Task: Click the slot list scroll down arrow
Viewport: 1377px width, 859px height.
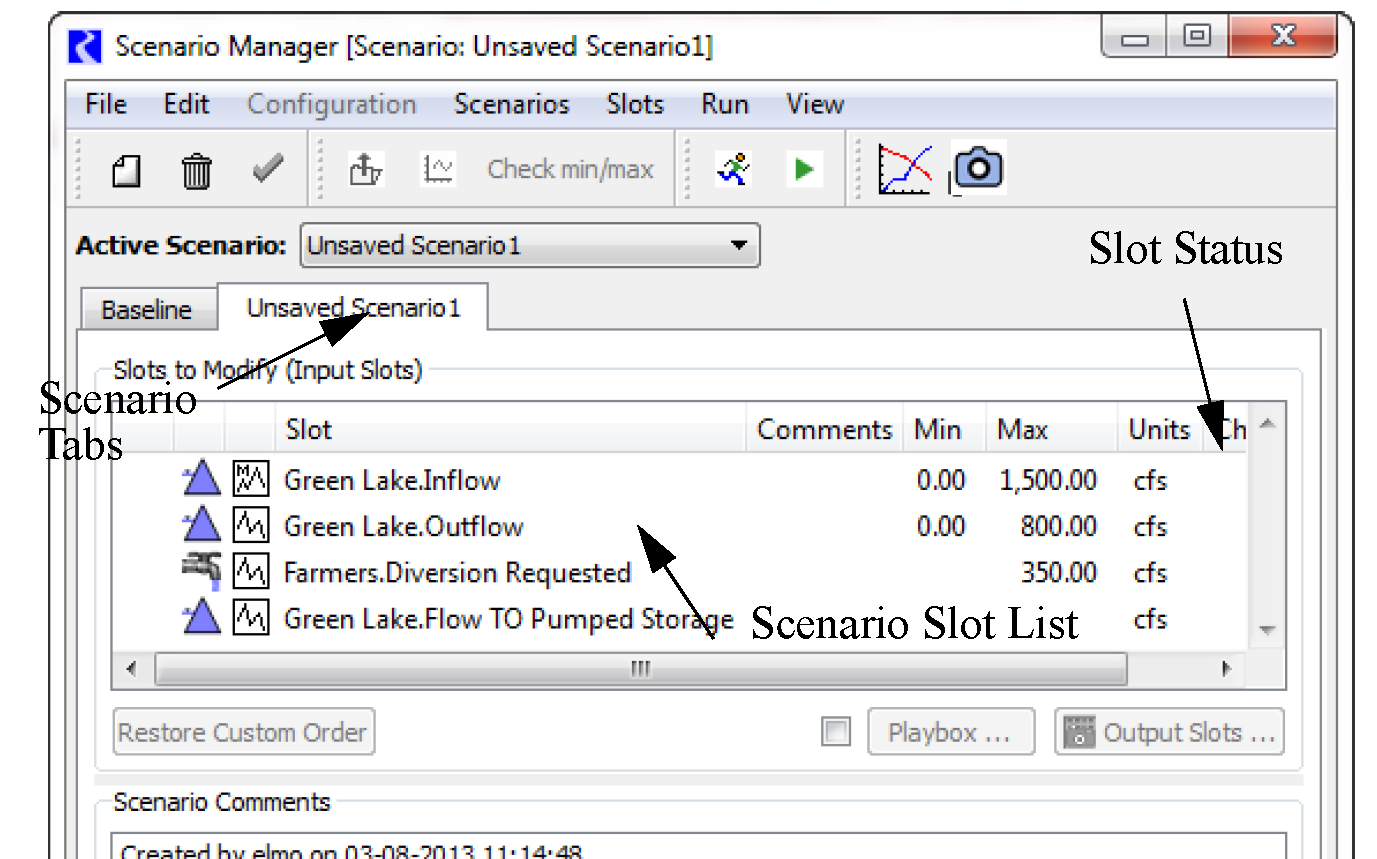Action: pos(1267,630)
